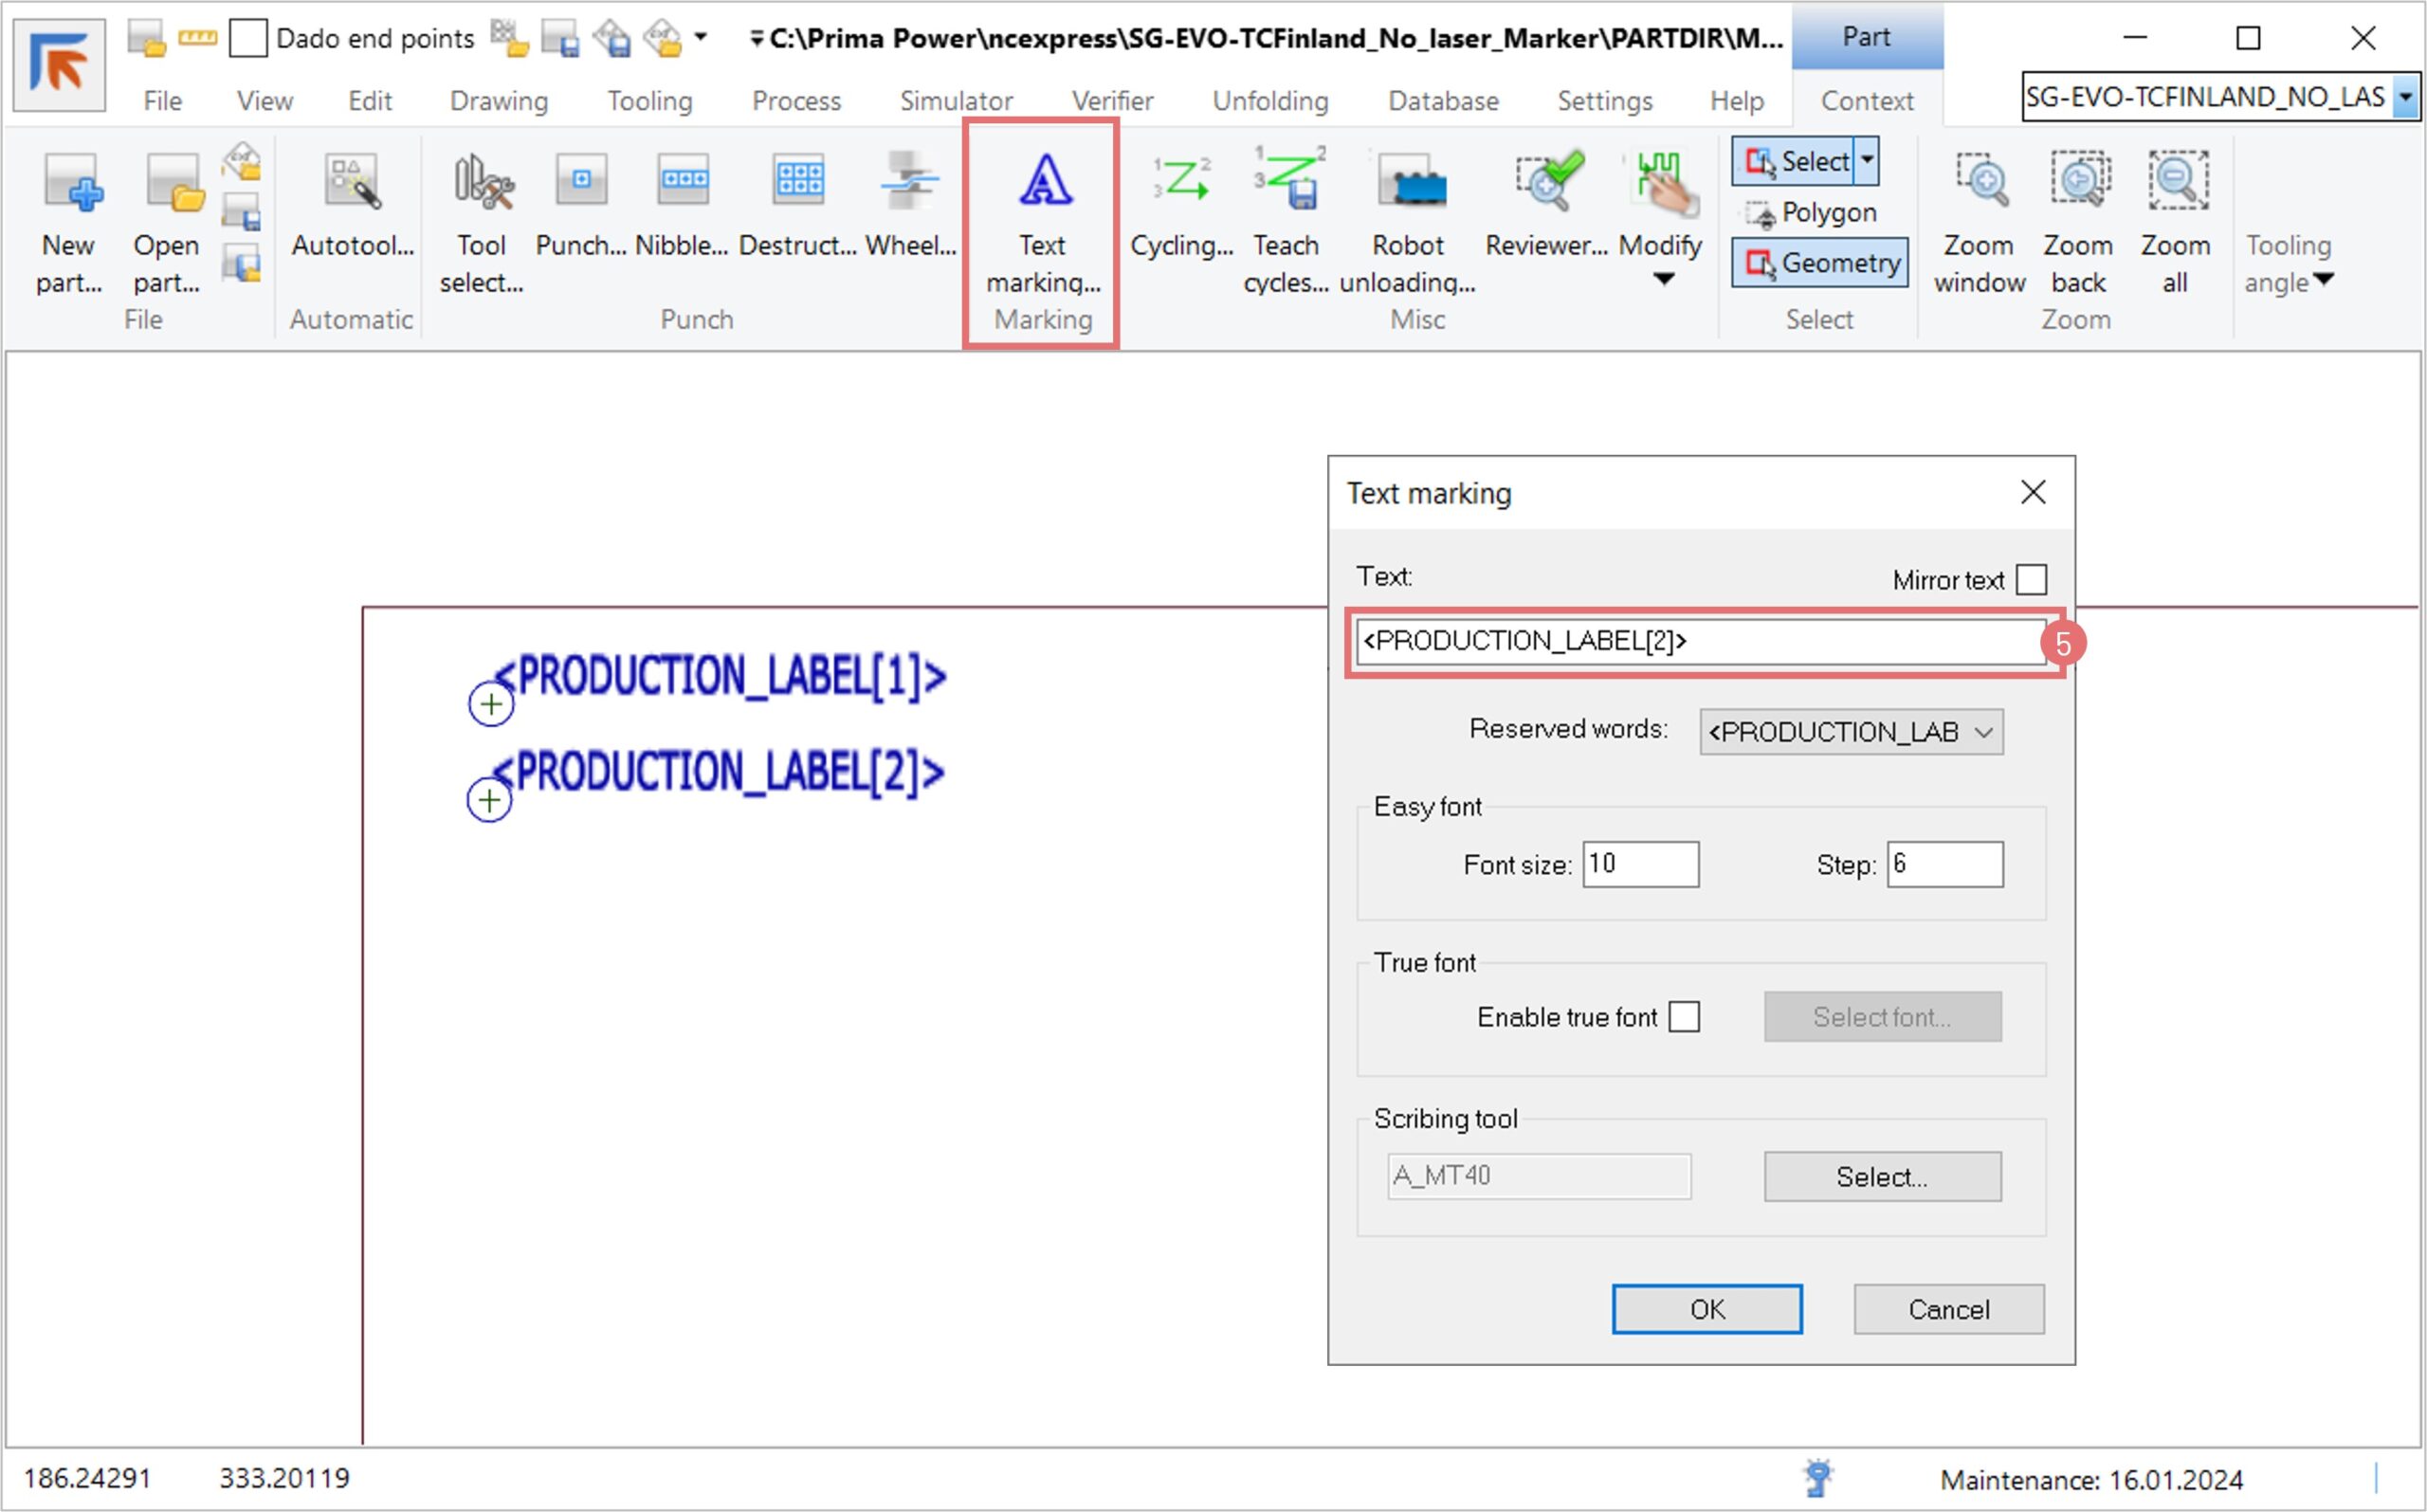Viewport: 2427px width, 1512px height.
Task: Expand the SG-EVO-TCFINLAND machine dropdown
Action: 2406,97
